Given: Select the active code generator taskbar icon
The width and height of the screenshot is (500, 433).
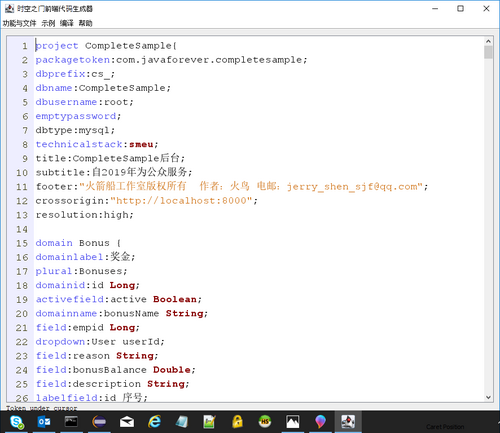Looking at the screenshot, I should click(348, 422).
